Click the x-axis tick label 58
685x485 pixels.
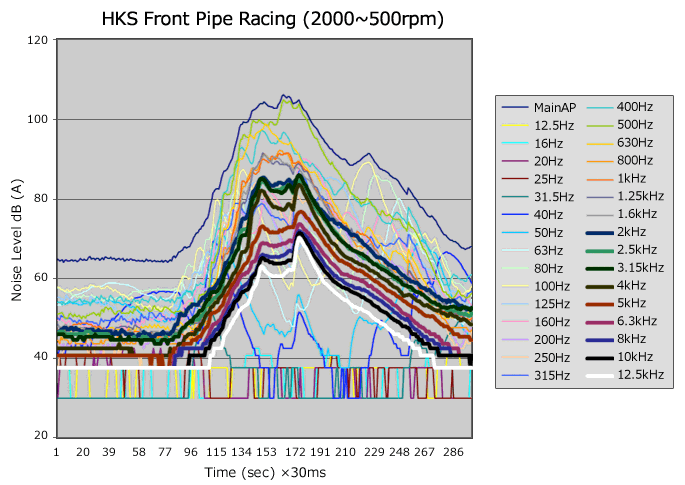pyautogui.click(x=139, y=452)
